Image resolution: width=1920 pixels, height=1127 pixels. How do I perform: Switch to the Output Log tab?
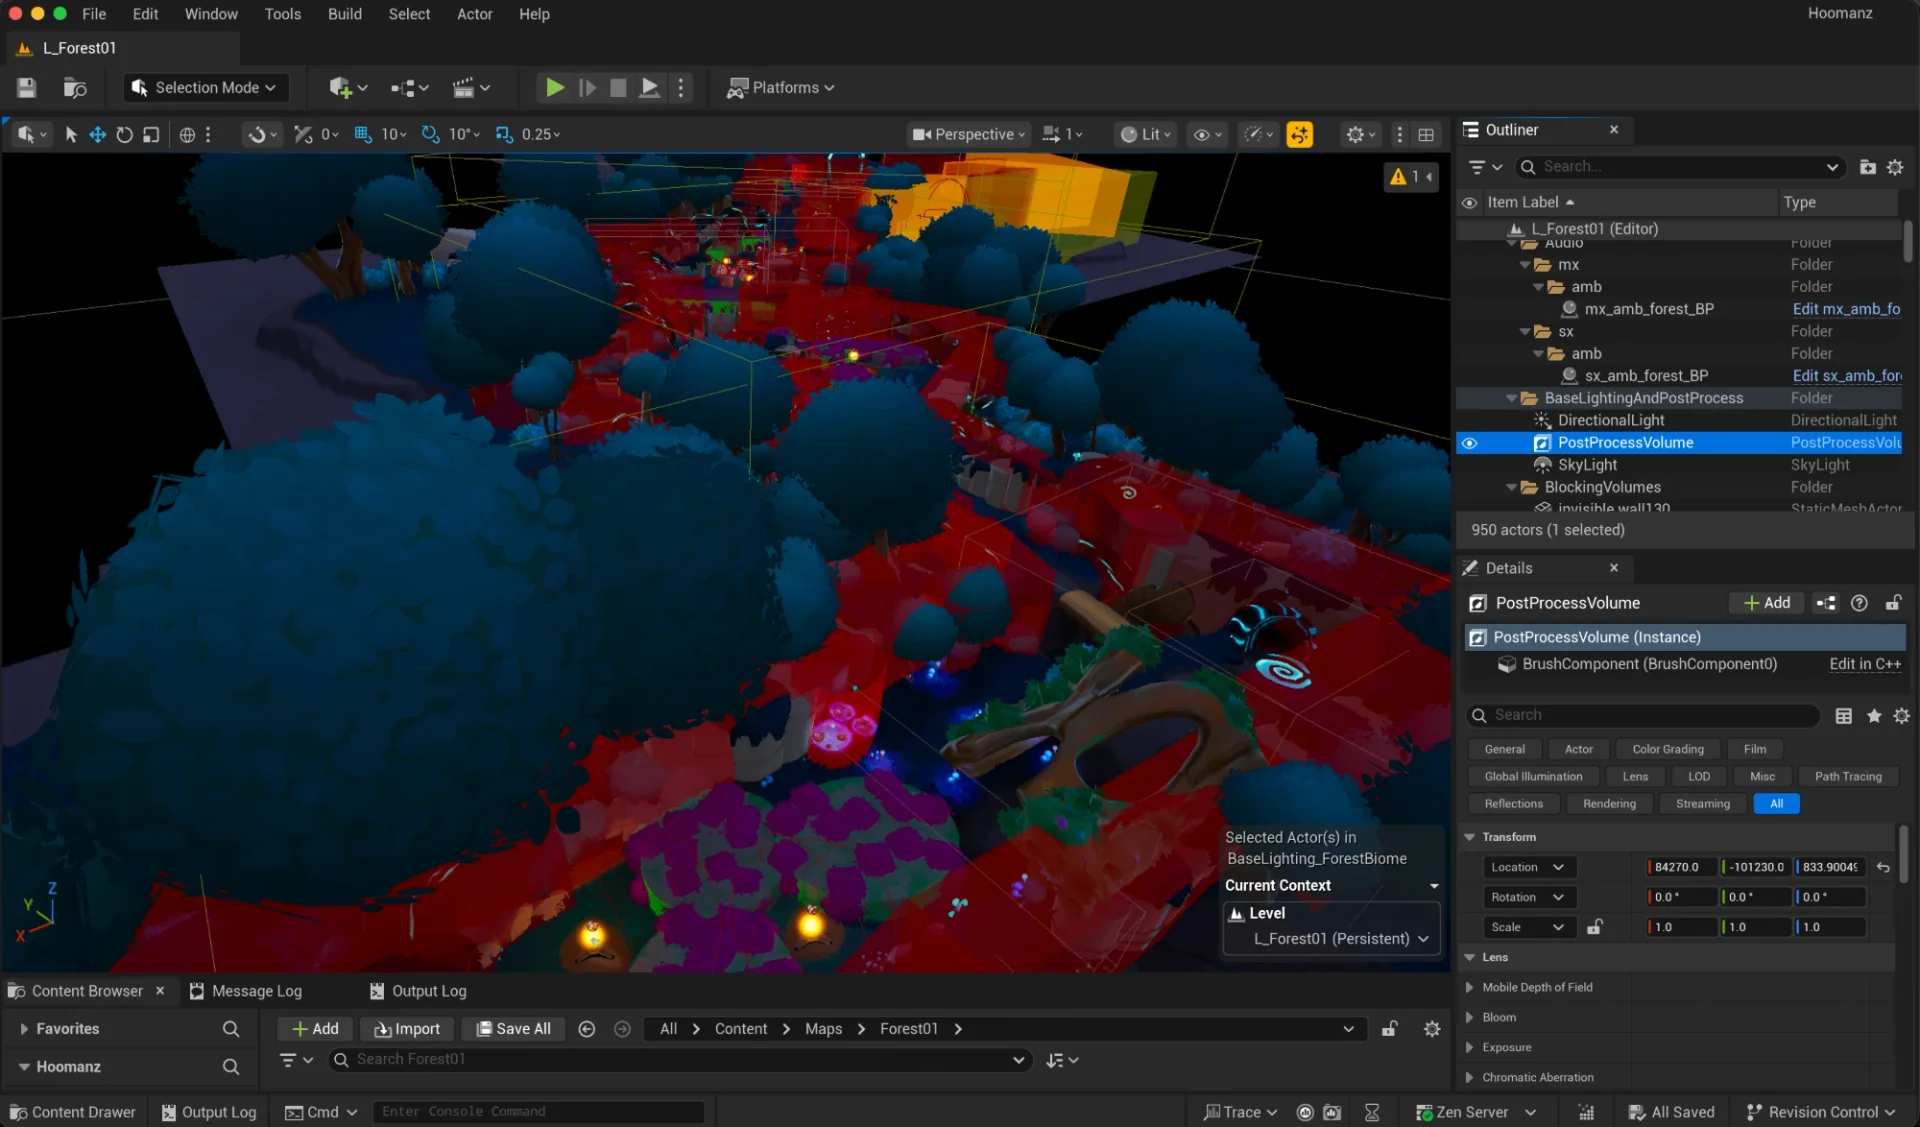pos(418,991)
